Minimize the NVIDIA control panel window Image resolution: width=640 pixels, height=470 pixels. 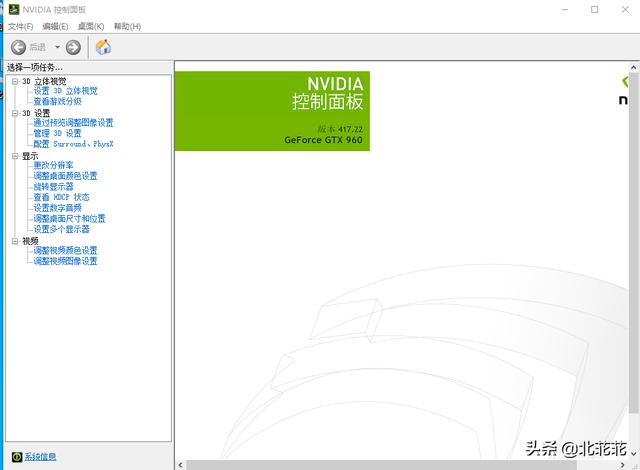(565, 9)
